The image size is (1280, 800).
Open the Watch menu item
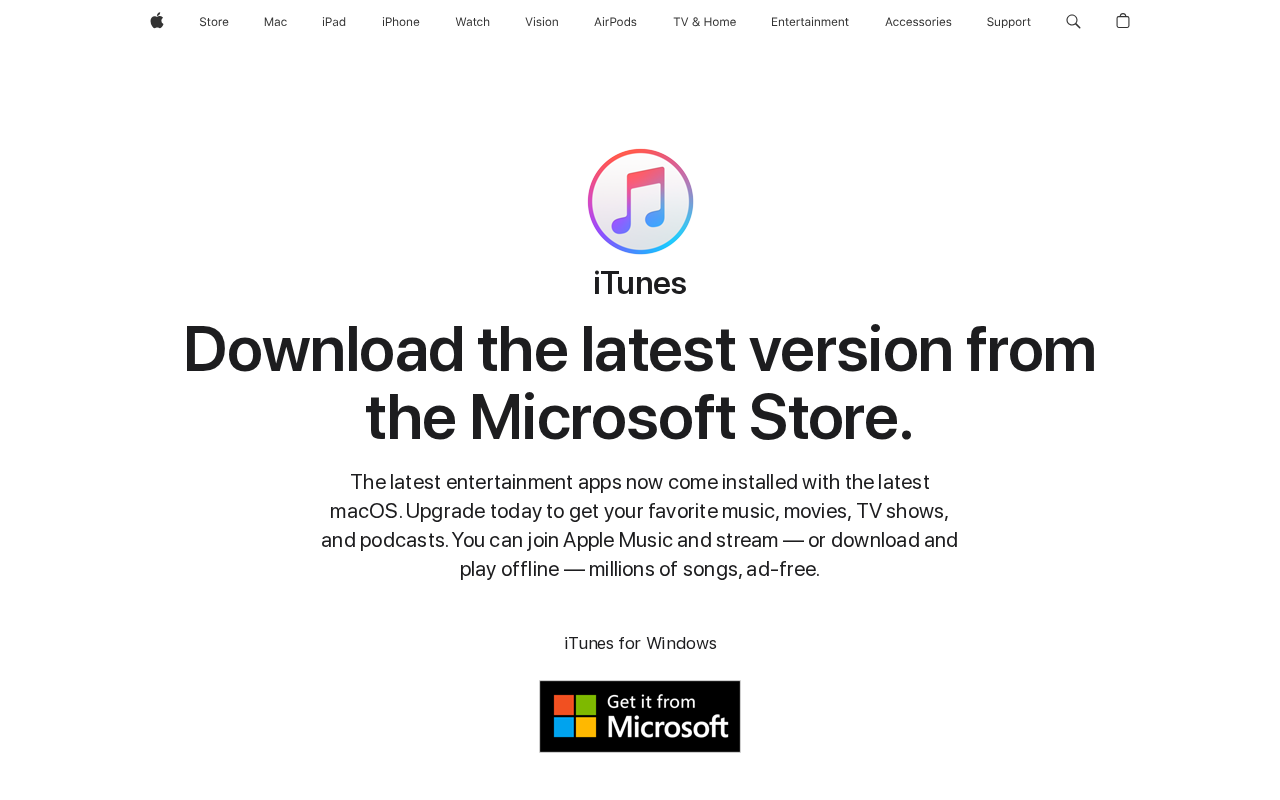click(472, 22)
